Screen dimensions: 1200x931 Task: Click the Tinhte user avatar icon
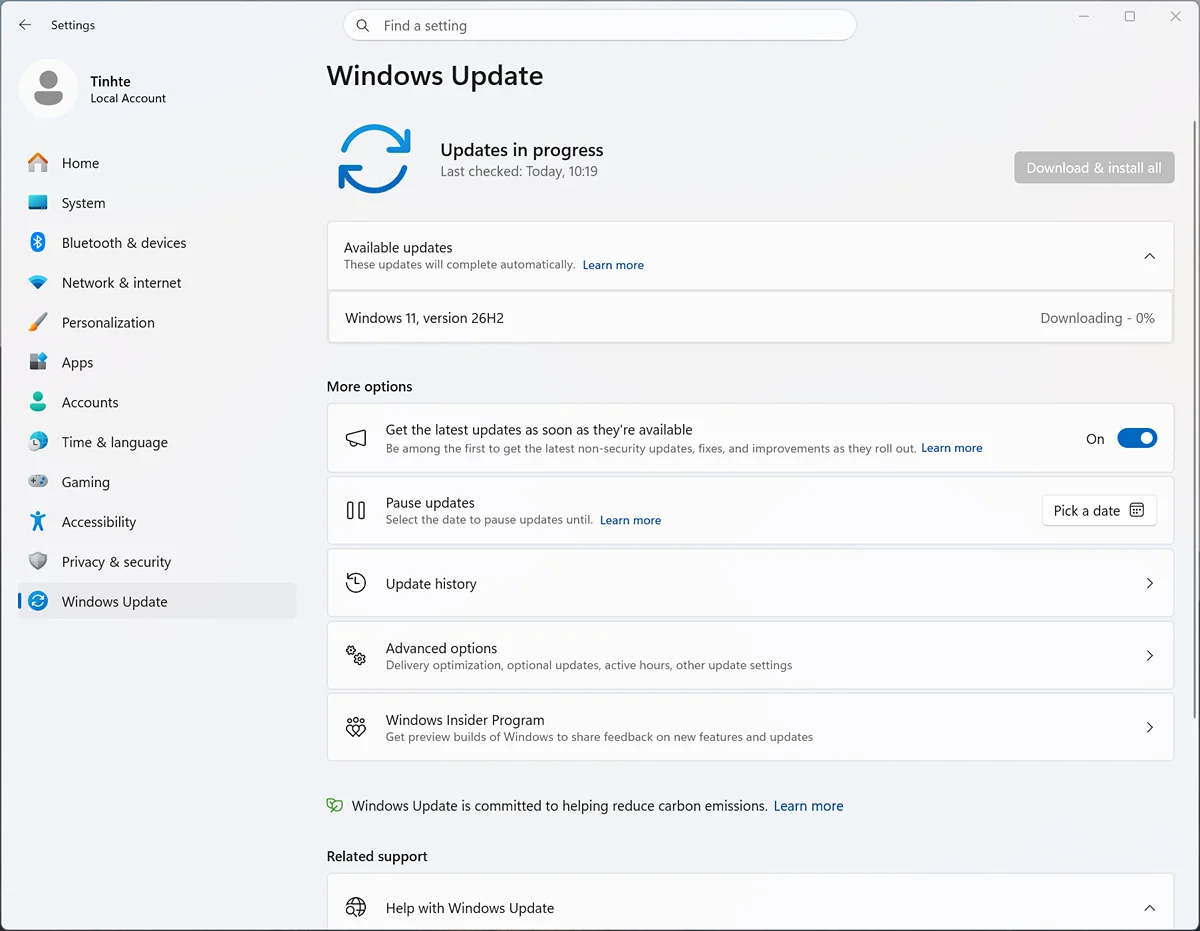[x=48, y=88]
